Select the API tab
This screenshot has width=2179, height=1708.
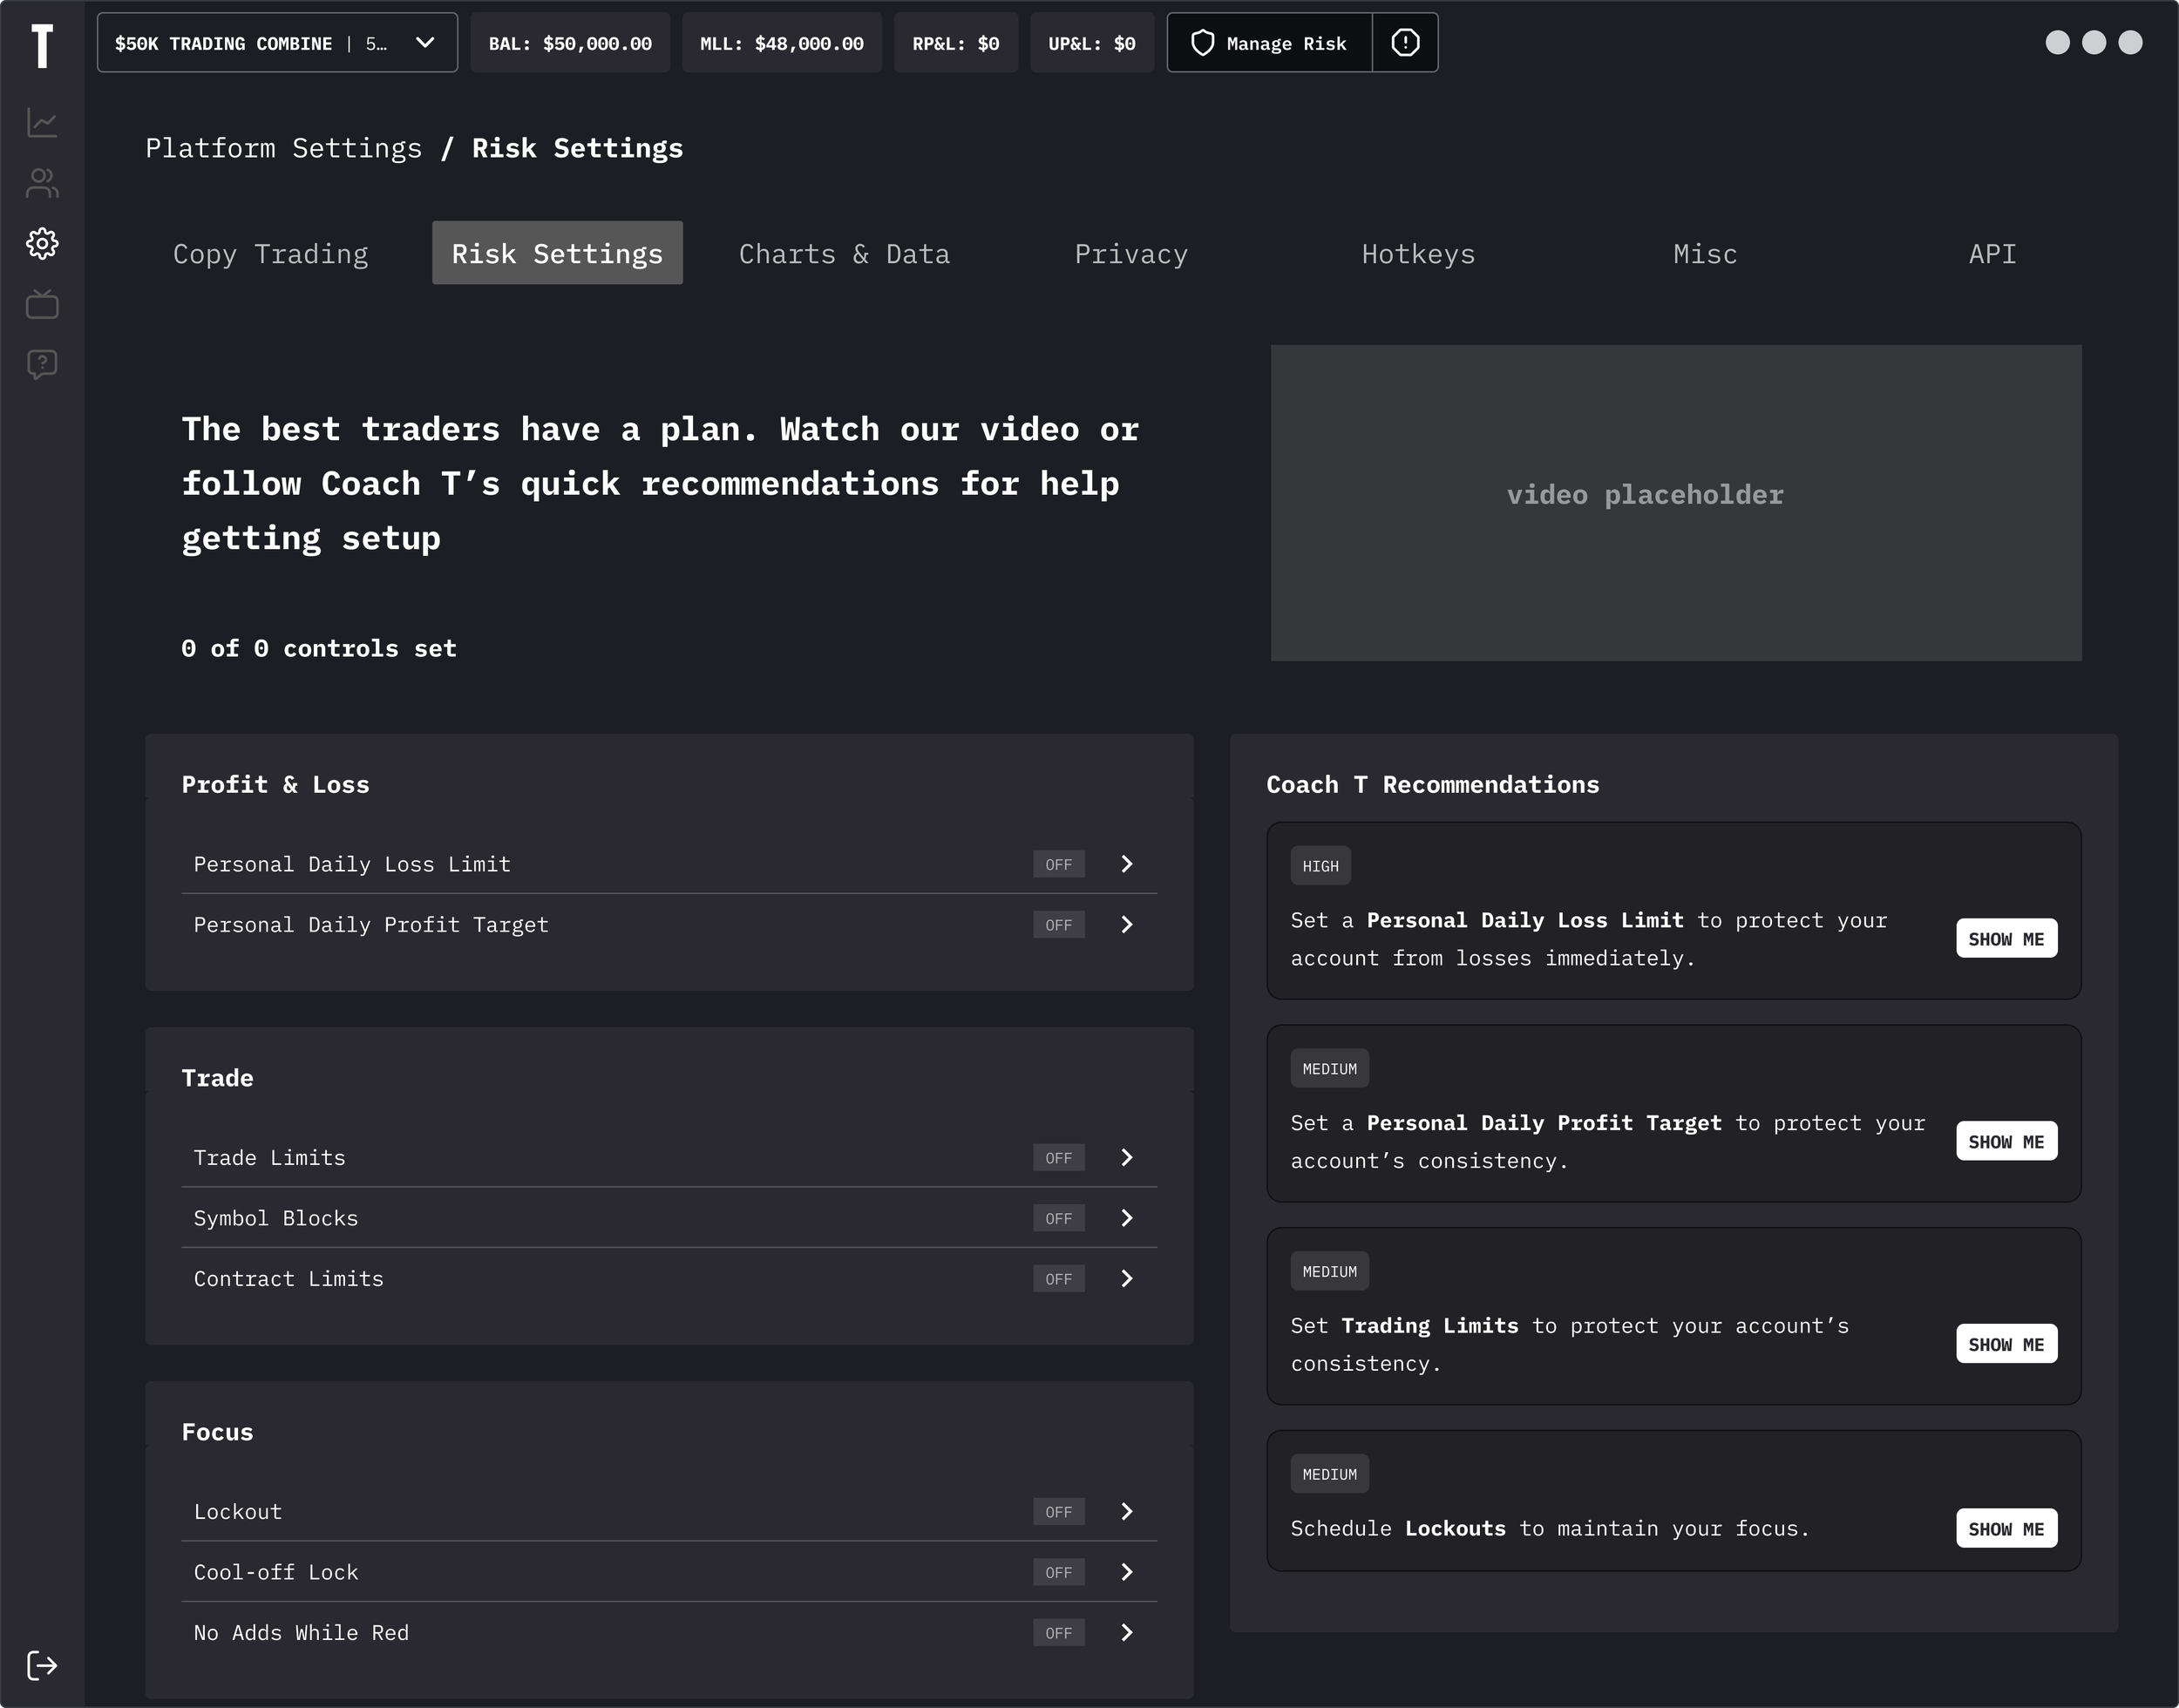coord(1992,253)
